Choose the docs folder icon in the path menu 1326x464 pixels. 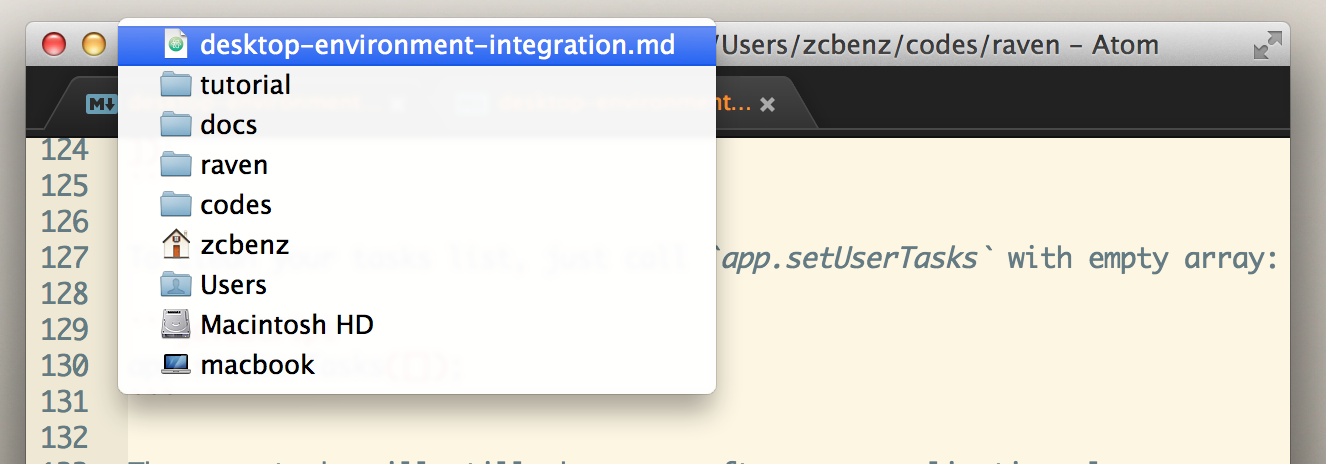click(176, 125)
